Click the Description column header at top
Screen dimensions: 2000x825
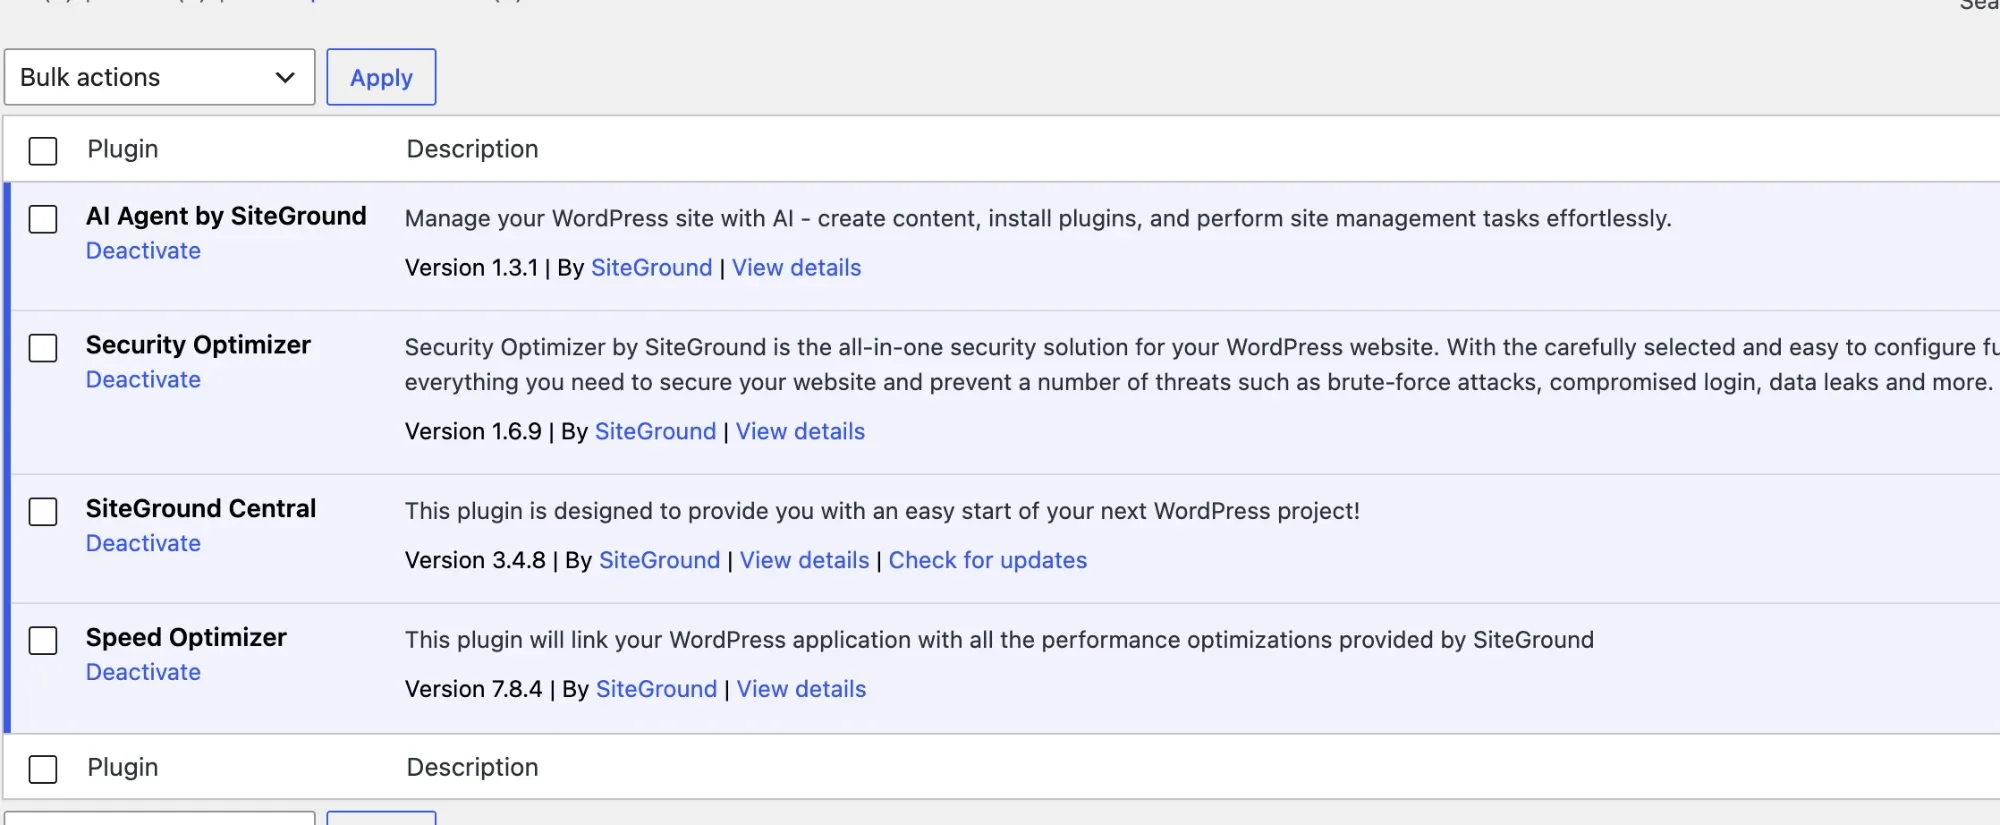click(472, 149)
